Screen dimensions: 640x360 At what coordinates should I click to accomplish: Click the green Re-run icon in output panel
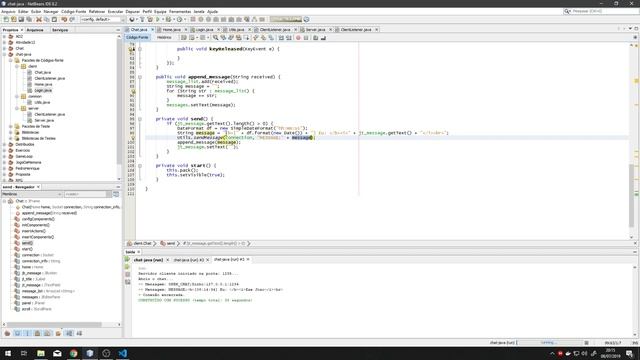(x=127, y=260)
